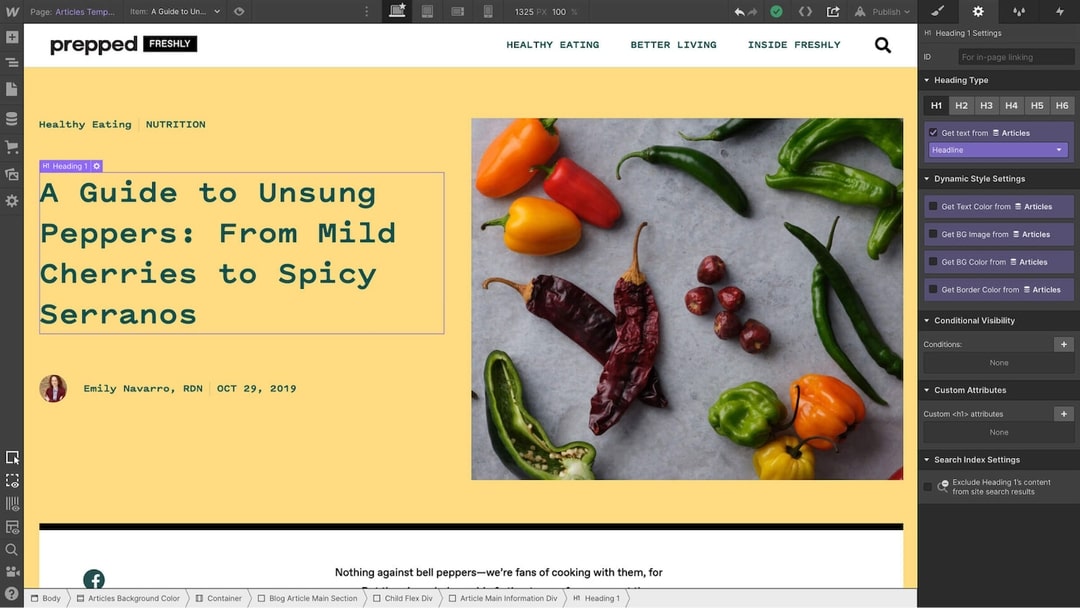Select the desktop base breakpoint
This screenshot has height=608, width=1080.
[397, 11]
